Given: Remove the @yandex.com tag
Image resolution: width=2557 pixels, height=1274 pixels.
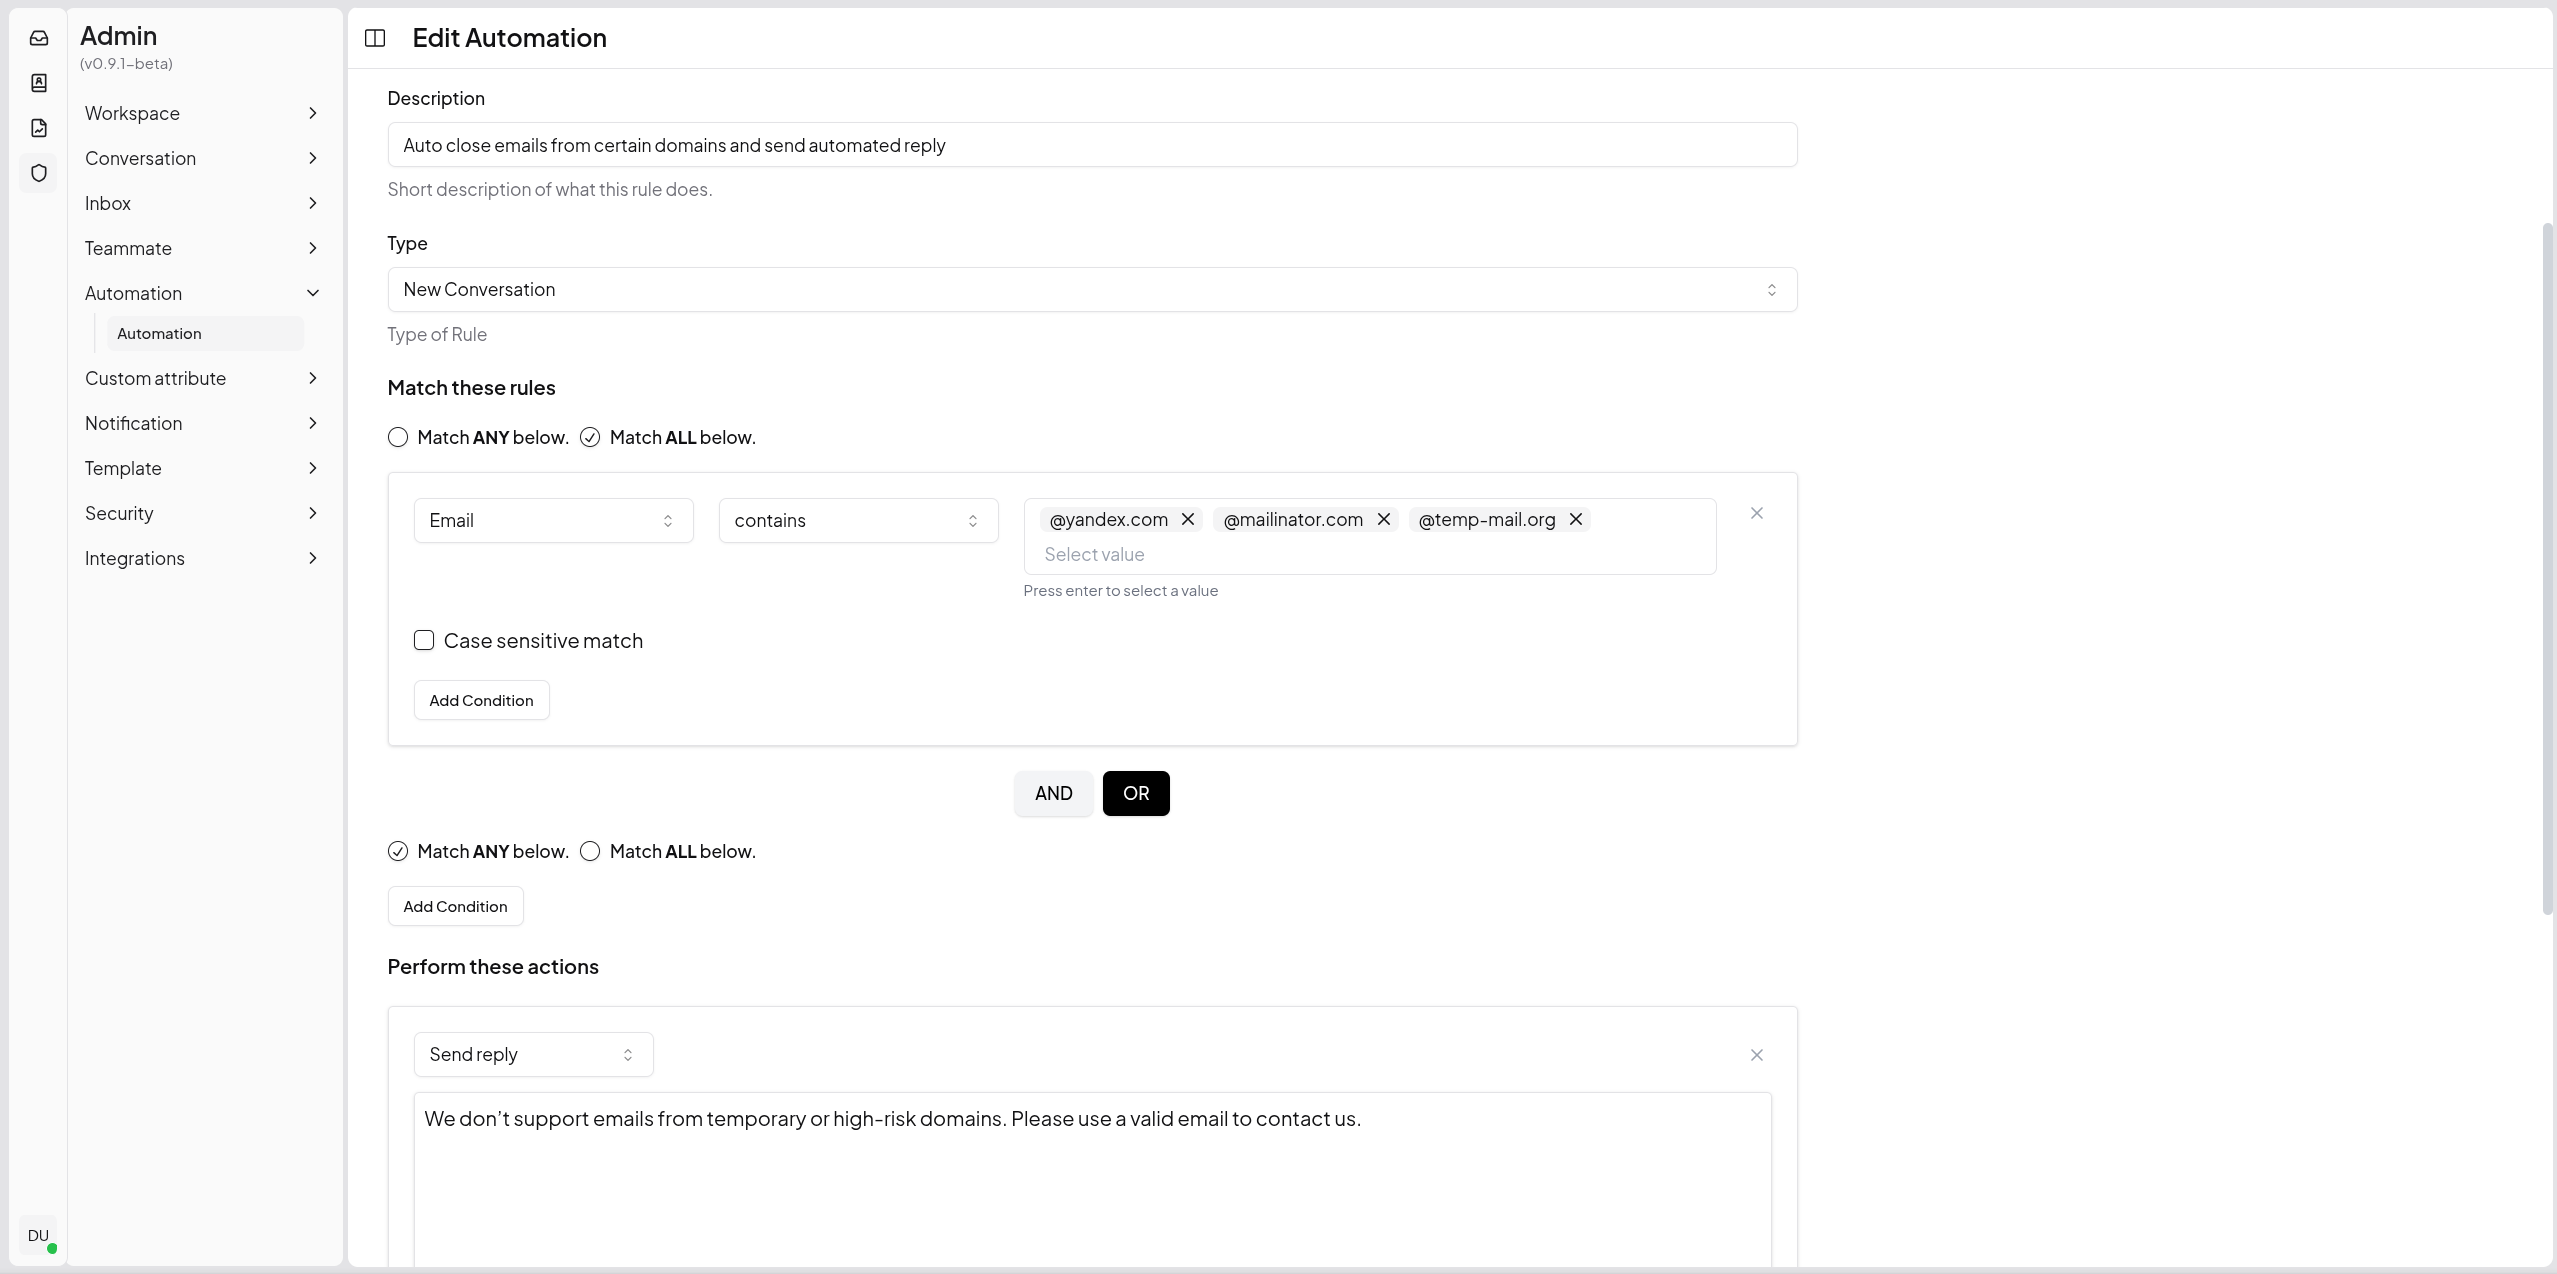Looking at the screenshot, I should (1188, 519).
